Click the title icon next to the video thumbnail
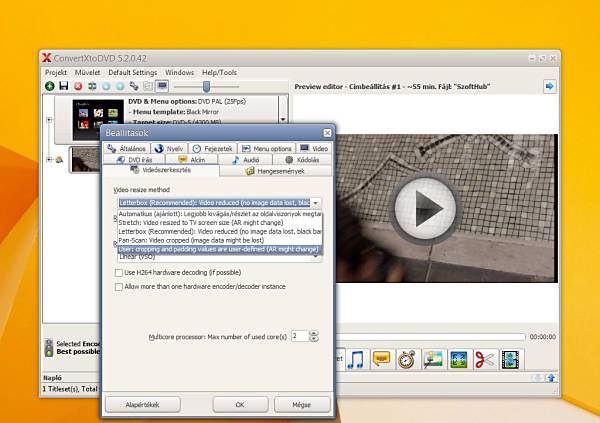 (x=59, y=160)
